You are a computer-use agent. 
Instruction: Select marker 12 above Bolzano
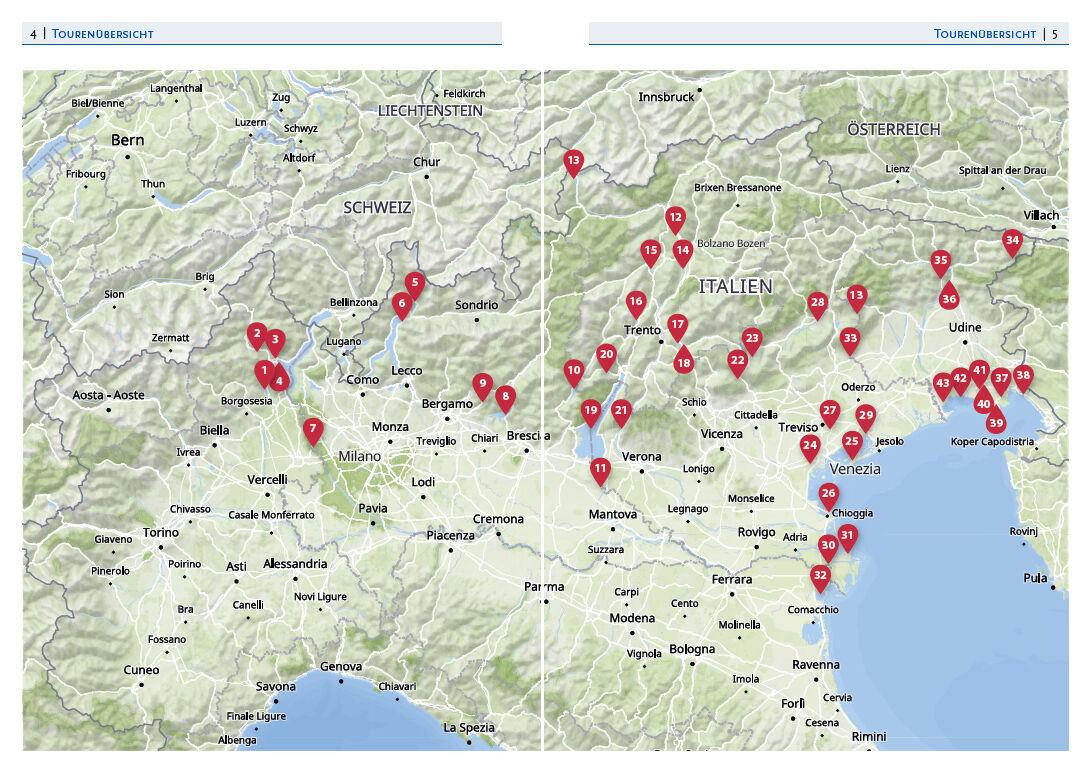point(675,218)
